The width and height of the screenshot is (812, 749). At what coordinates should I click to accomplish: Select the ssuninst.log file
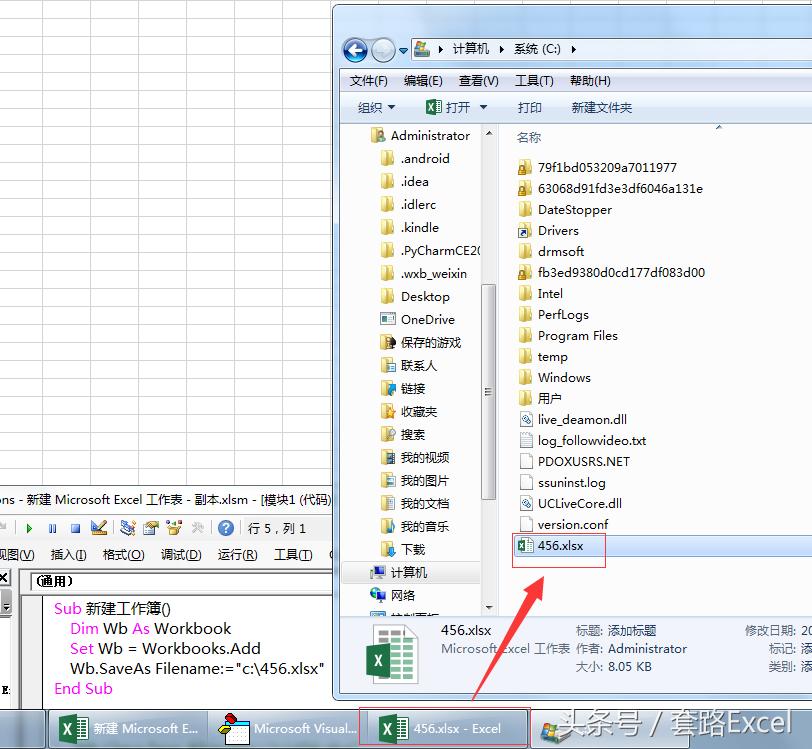[x=562, y=483]
